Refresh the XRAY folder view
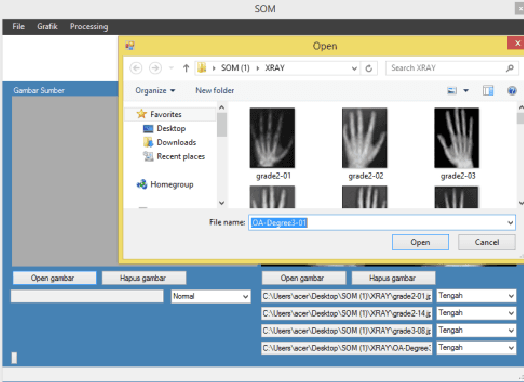Image resolution: width=524 pixels, height=382 pixels. point(369,69)
